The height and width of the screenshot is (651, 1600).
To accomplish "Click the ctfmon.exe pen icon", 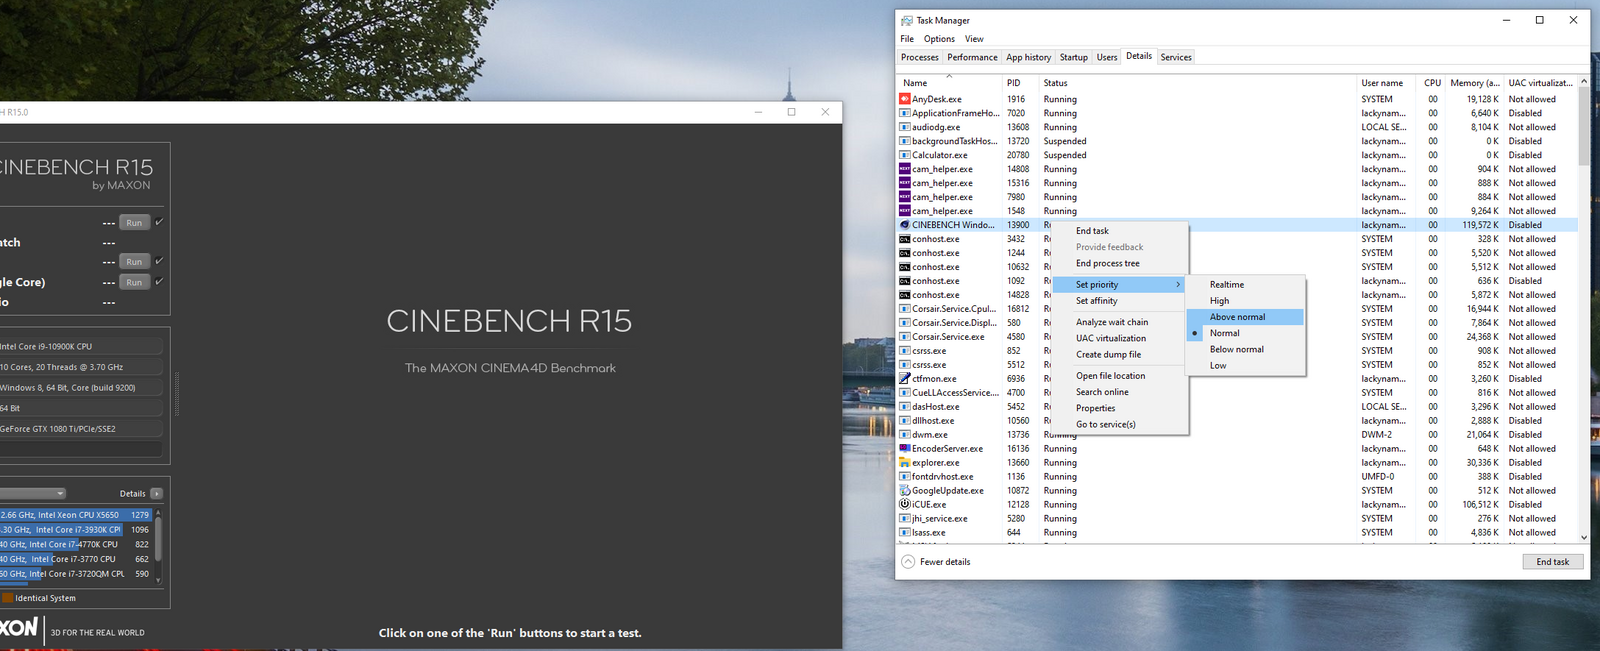I will (905, 379).
